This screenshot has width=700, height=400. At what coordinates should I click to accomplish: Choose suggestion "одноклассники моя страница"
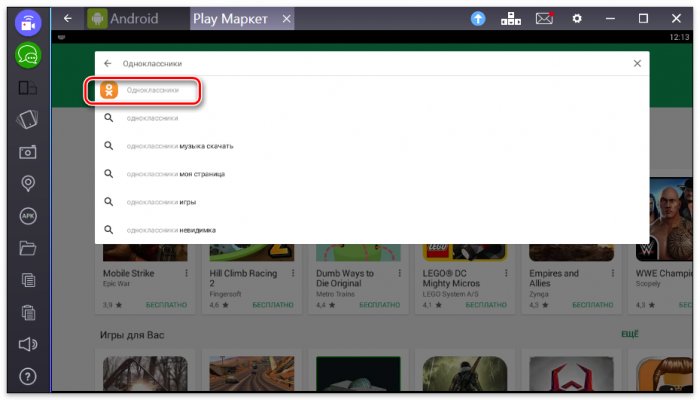point(176,174)
